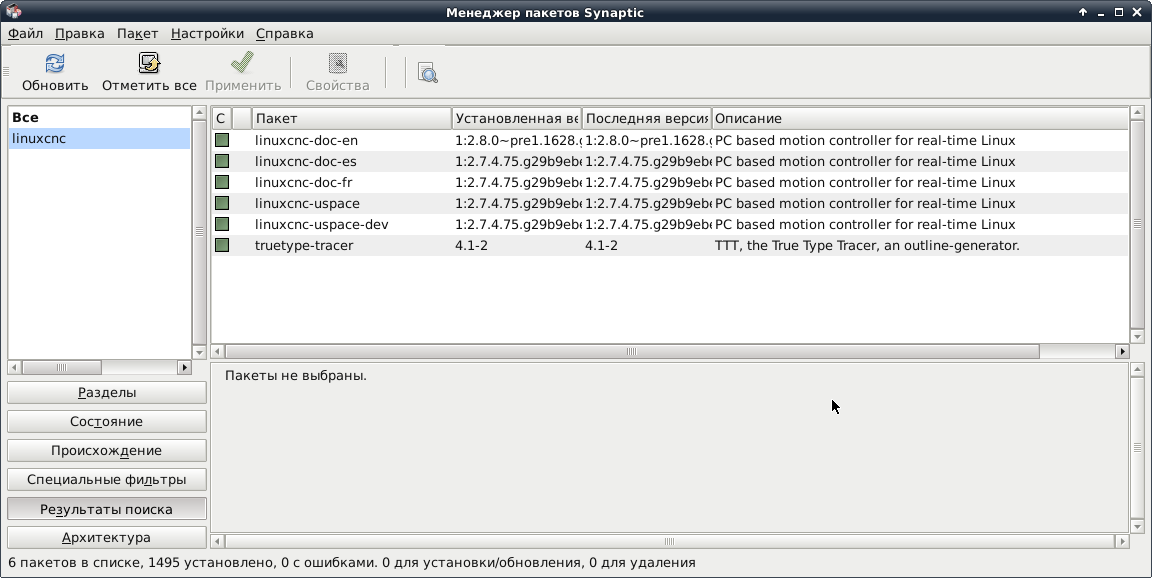Open the Правка menu

coord(79,34)
